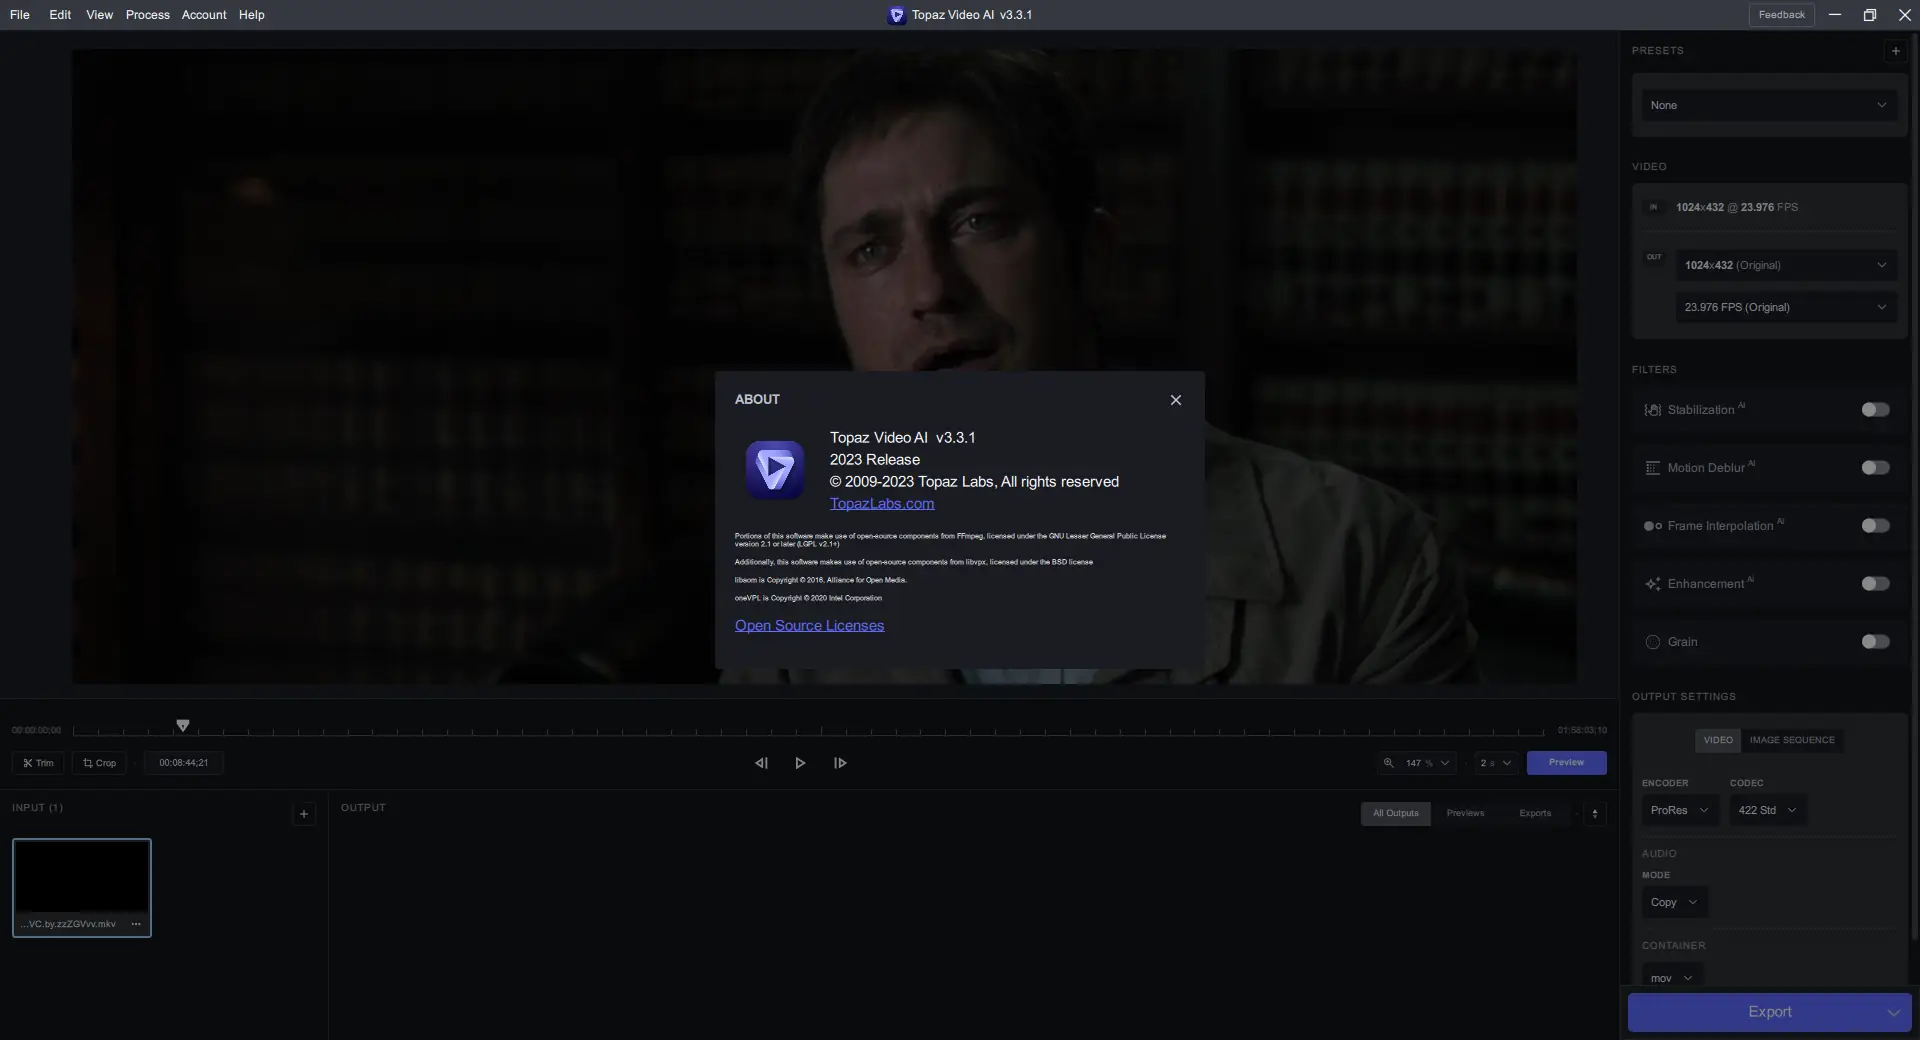The width and height of the screenshot is (1920, 1040).
Task: Step back one frame
Action: [761, 763]
